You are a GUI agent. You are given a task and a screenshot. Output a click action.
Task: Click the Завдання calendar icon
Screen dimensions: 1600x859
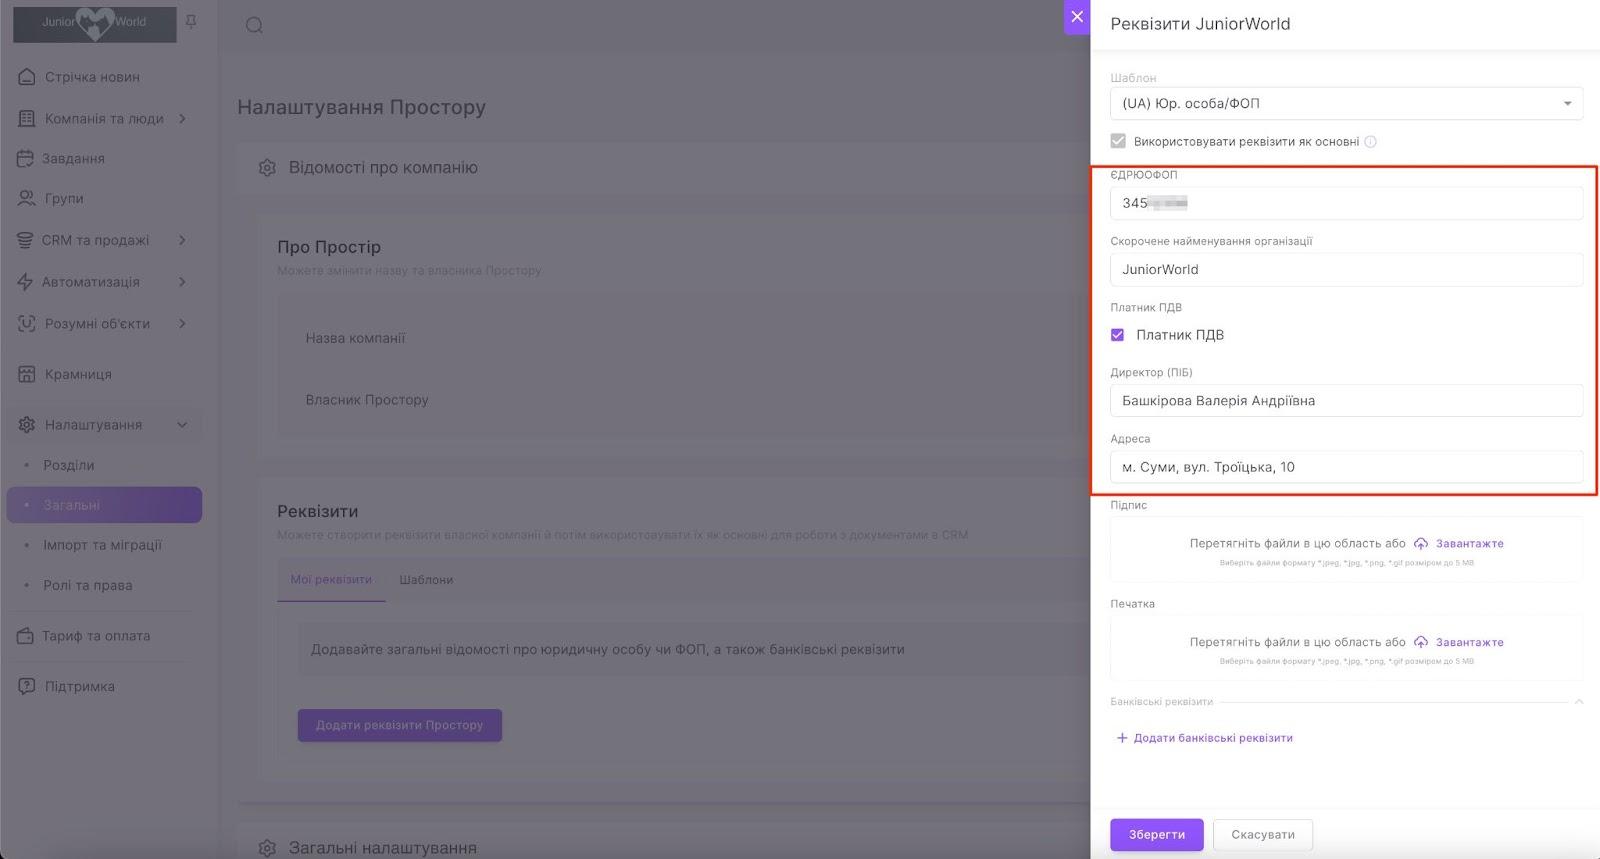pos(26,158)
